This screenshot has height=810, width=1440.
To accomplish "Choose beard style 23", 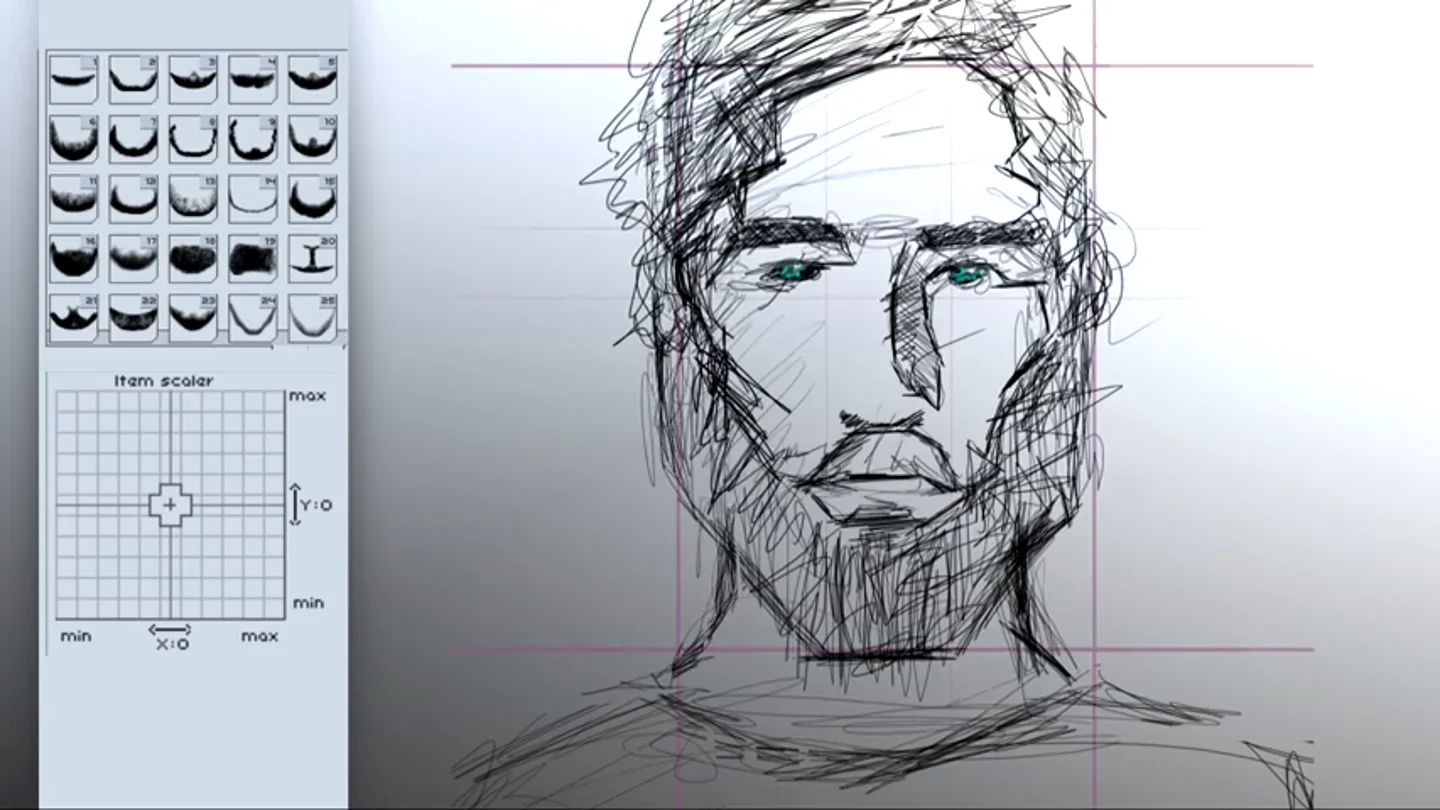I will click(193, 319).
